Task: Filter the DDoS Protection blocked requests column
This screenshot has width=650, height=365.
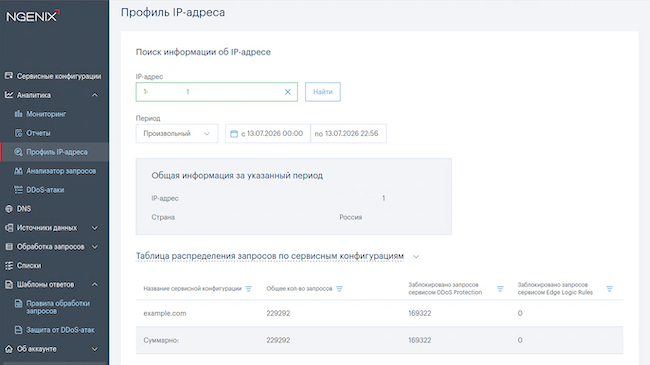Action: (x=500, y=289)
